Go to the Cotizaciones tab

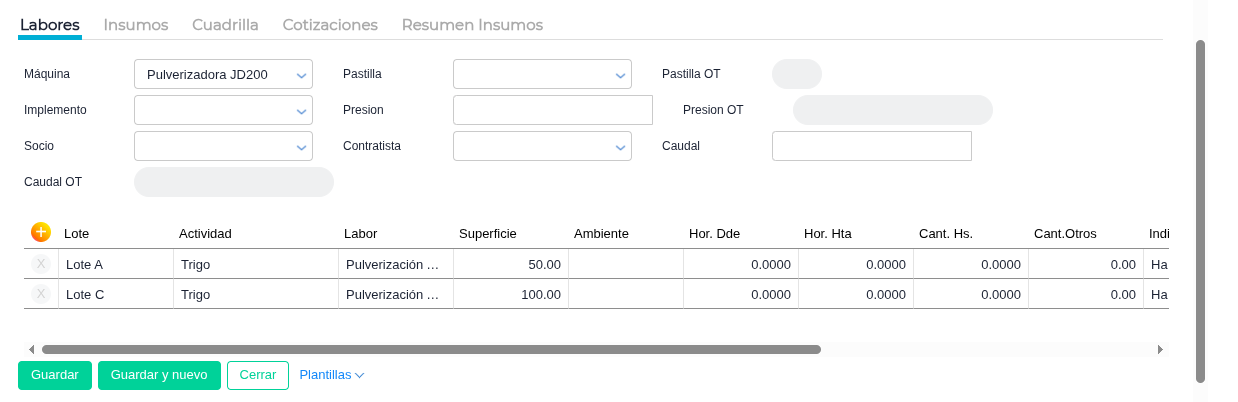coord(330,25)
